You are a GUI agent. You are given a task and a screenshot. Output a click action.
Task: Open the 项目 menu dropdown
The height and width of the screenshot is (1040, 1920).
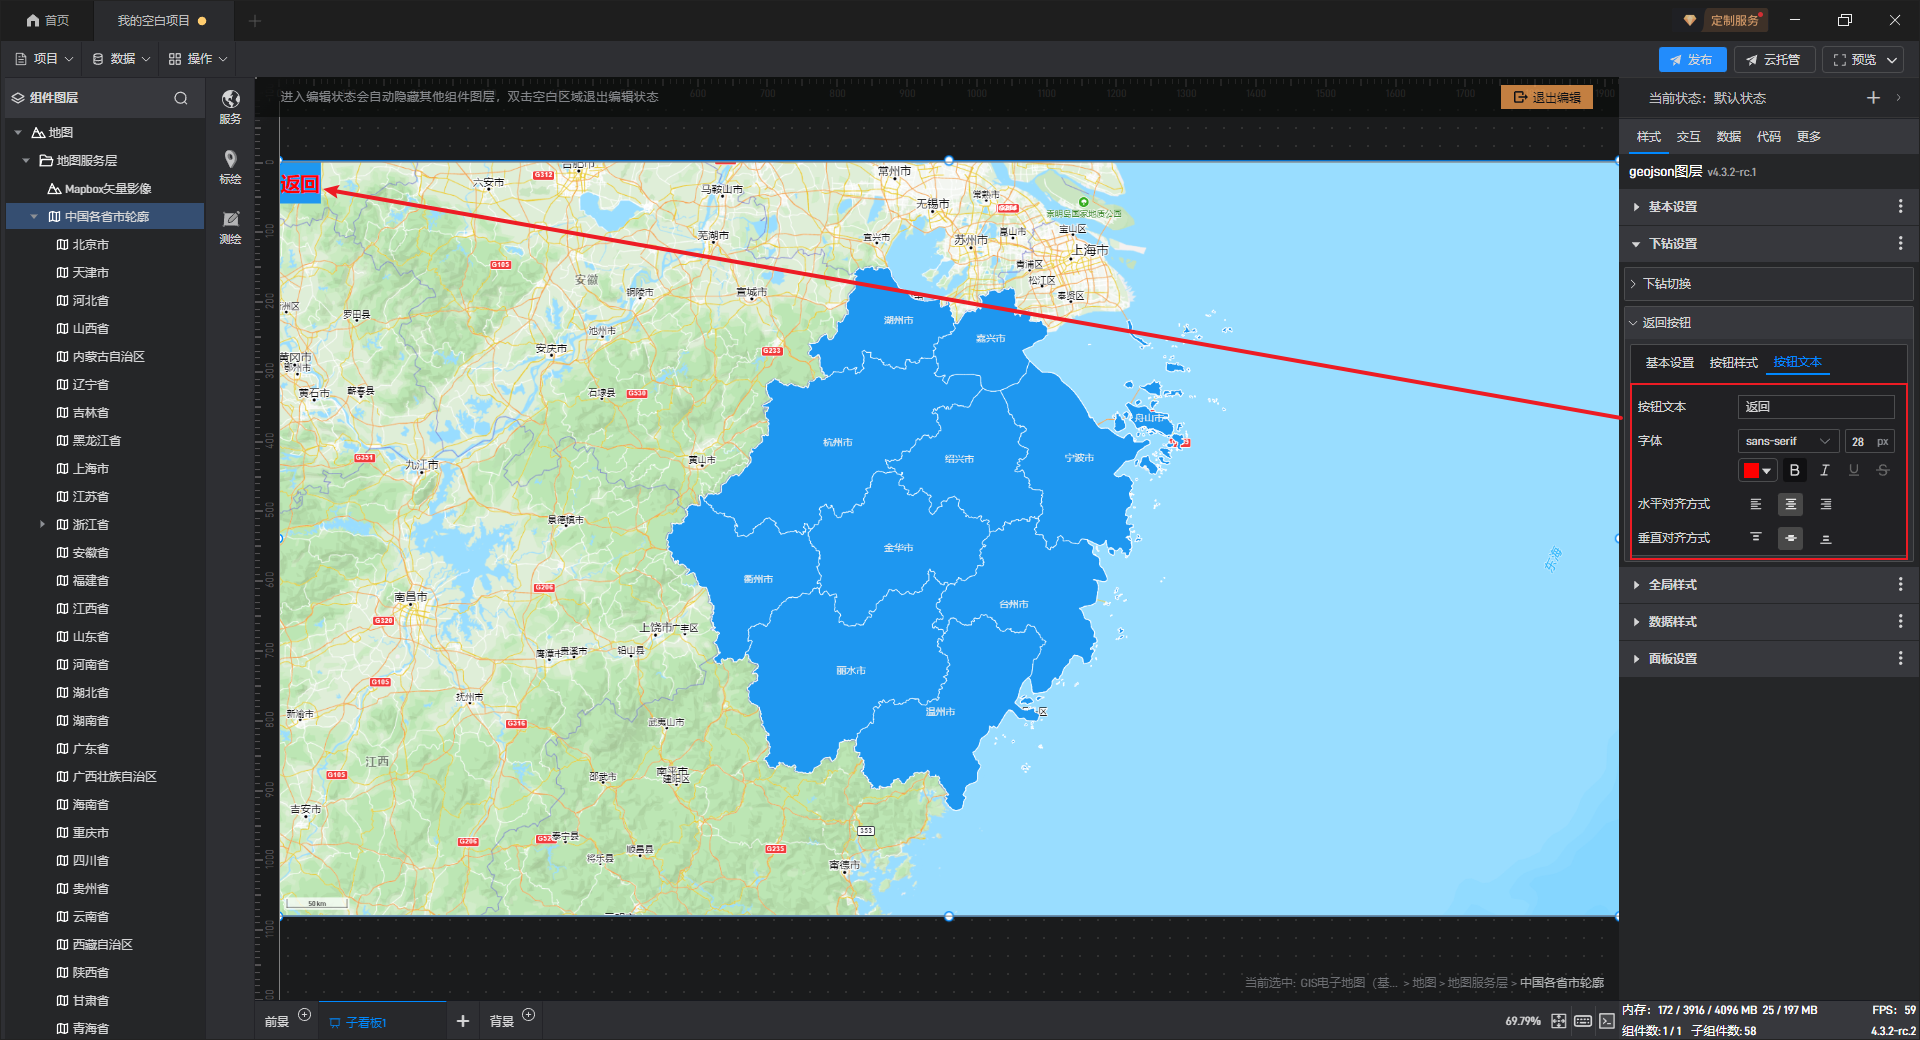coord(45,59)
